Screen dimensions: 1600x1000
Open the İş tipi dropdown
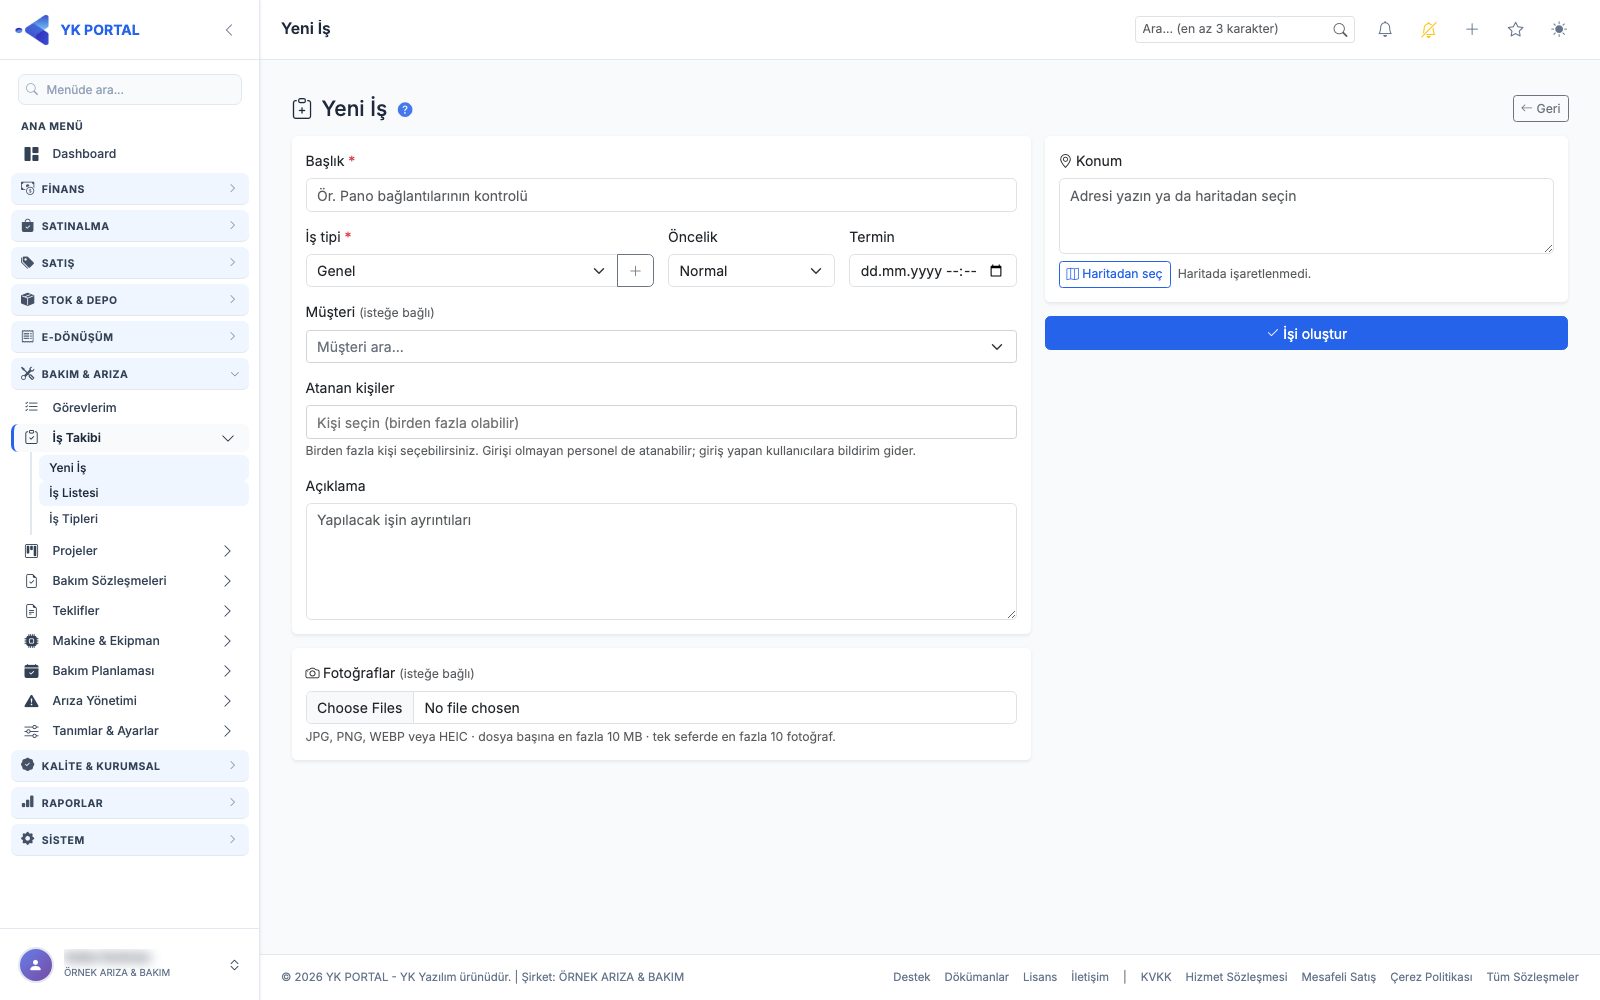tap(460, 271)
